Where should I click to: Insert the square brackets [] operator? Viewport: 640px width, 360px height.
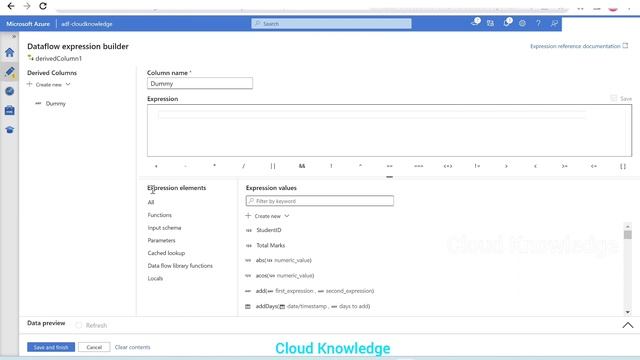coord(623,166)
